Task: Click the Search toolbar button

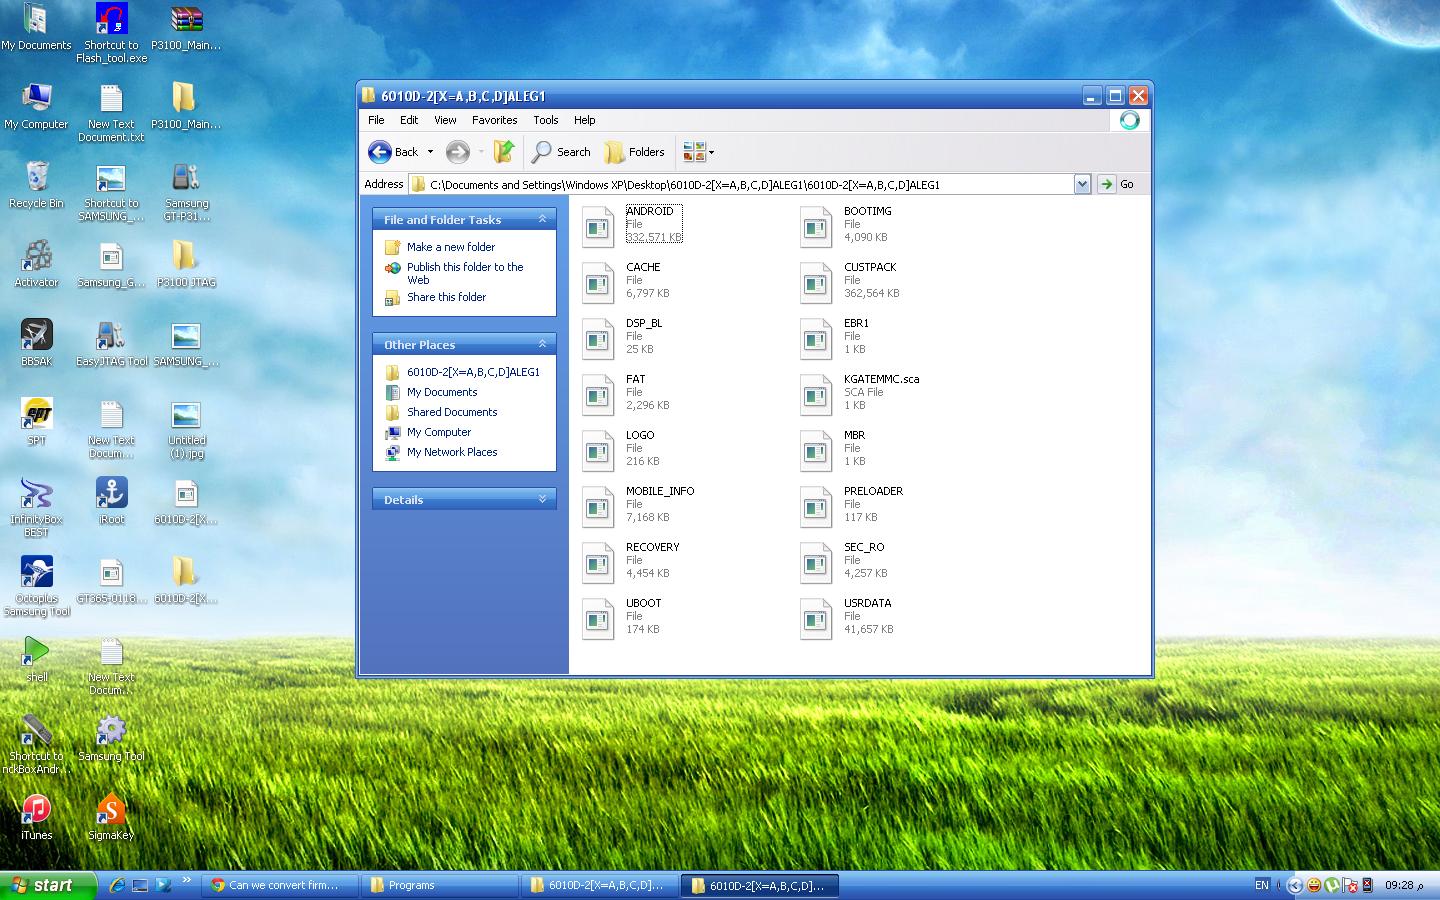Action: tap(561, 152)
